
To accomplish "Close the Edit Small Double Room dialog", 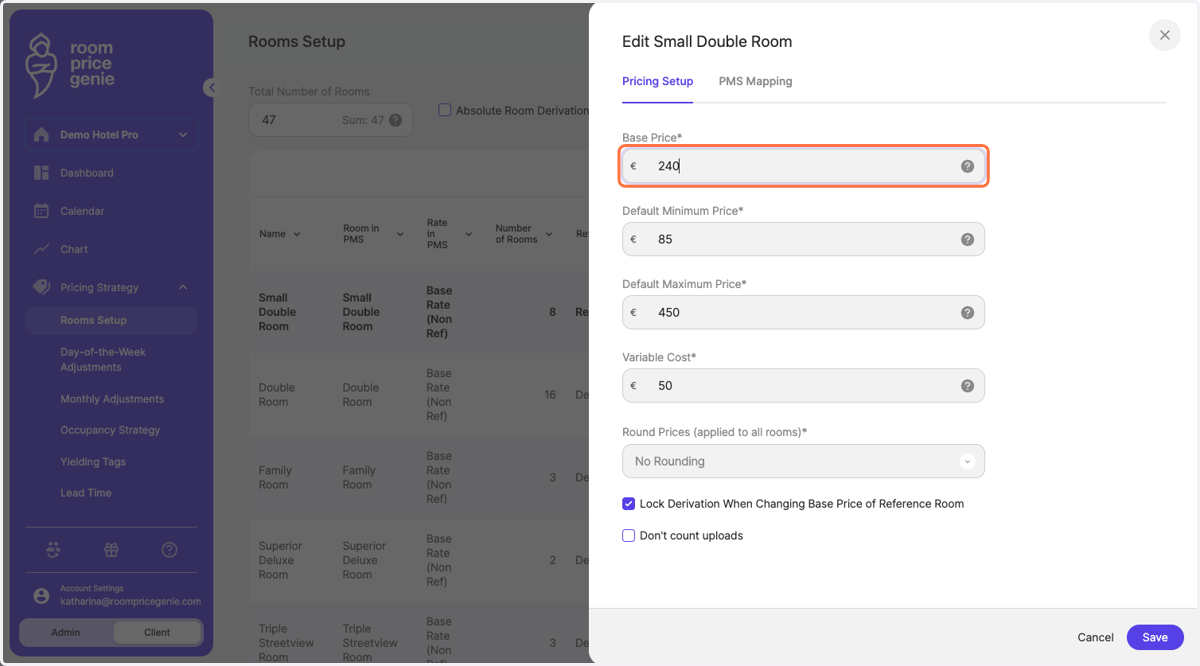I will coord(1164,35).
